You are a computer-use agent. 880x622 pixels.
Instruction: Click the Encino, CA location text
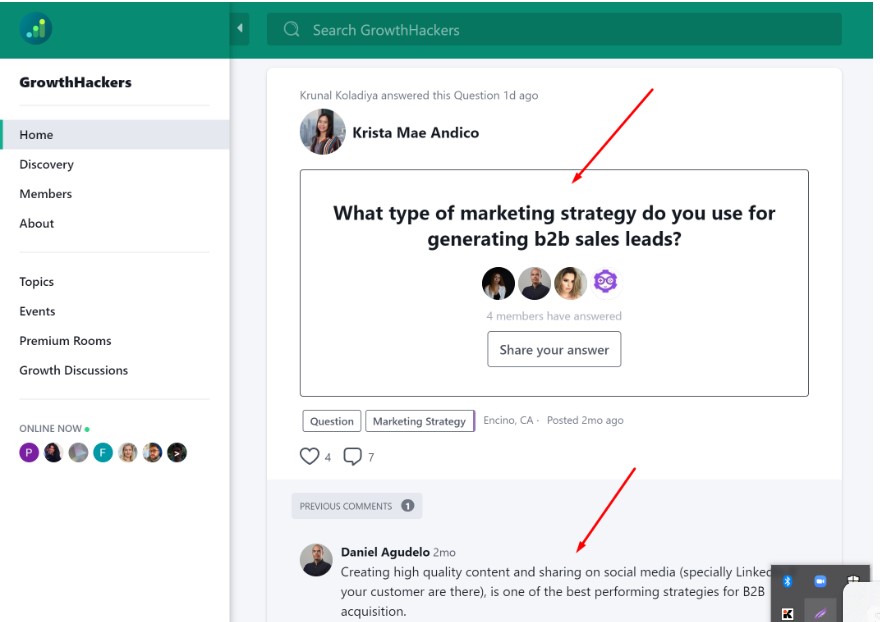[x=508, y=420]
